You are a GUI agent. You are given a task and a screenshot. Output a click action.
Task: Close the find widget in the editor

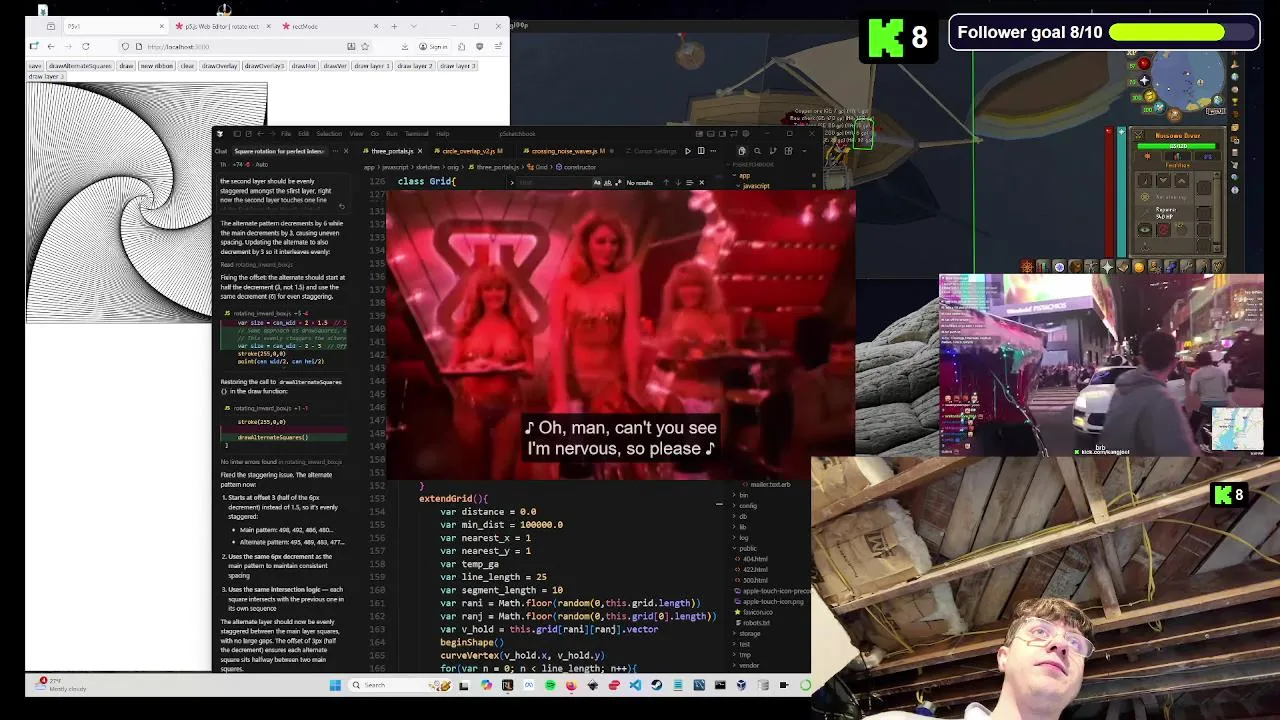point(701,182)
